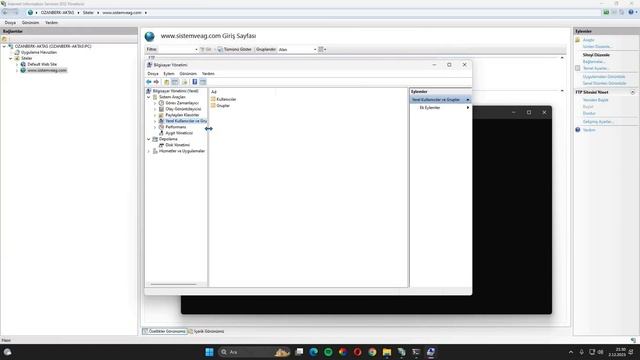
Task: Open Dosya menu in Bilgisayar Yönetimi
Action: (153, 73)
